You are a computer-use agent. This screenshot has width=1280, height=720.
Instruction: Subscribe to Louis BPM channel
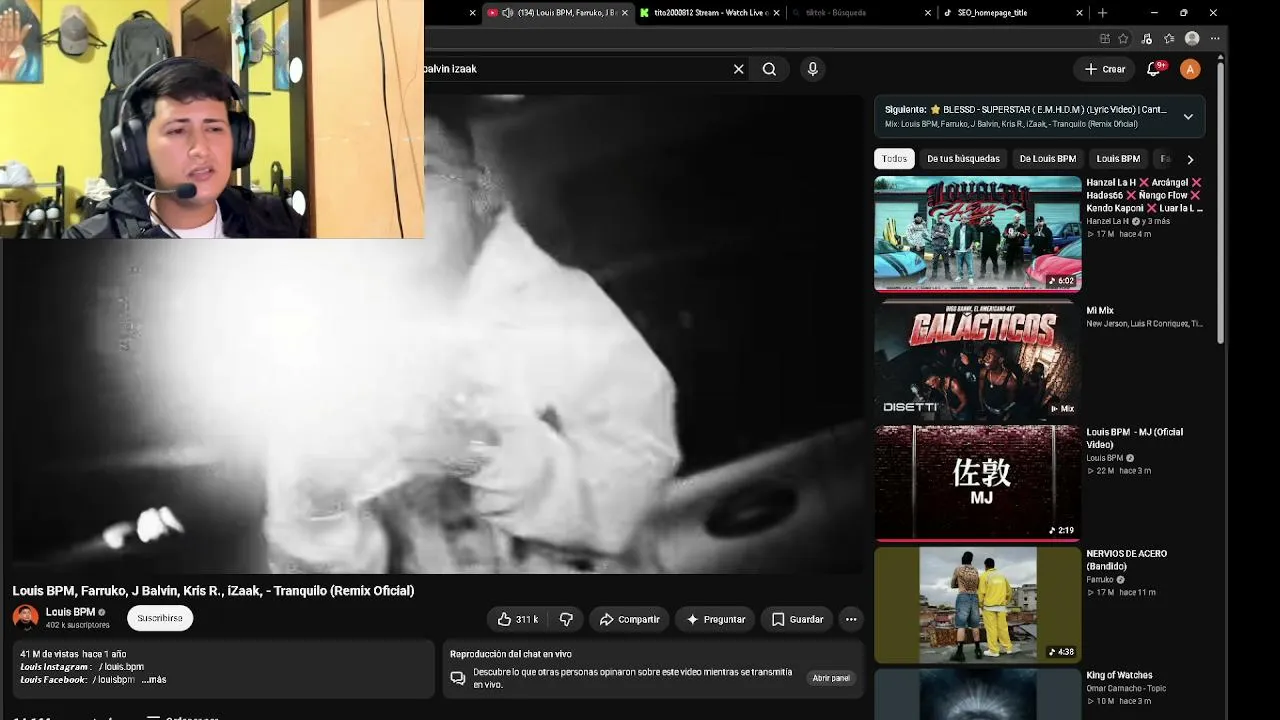click(x=160, y=618)
